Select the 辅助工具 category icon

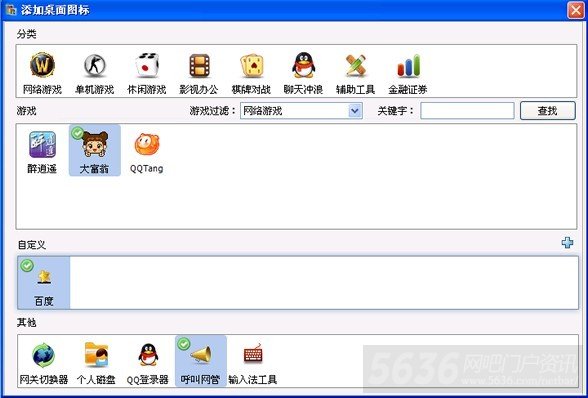coord(356,66)
